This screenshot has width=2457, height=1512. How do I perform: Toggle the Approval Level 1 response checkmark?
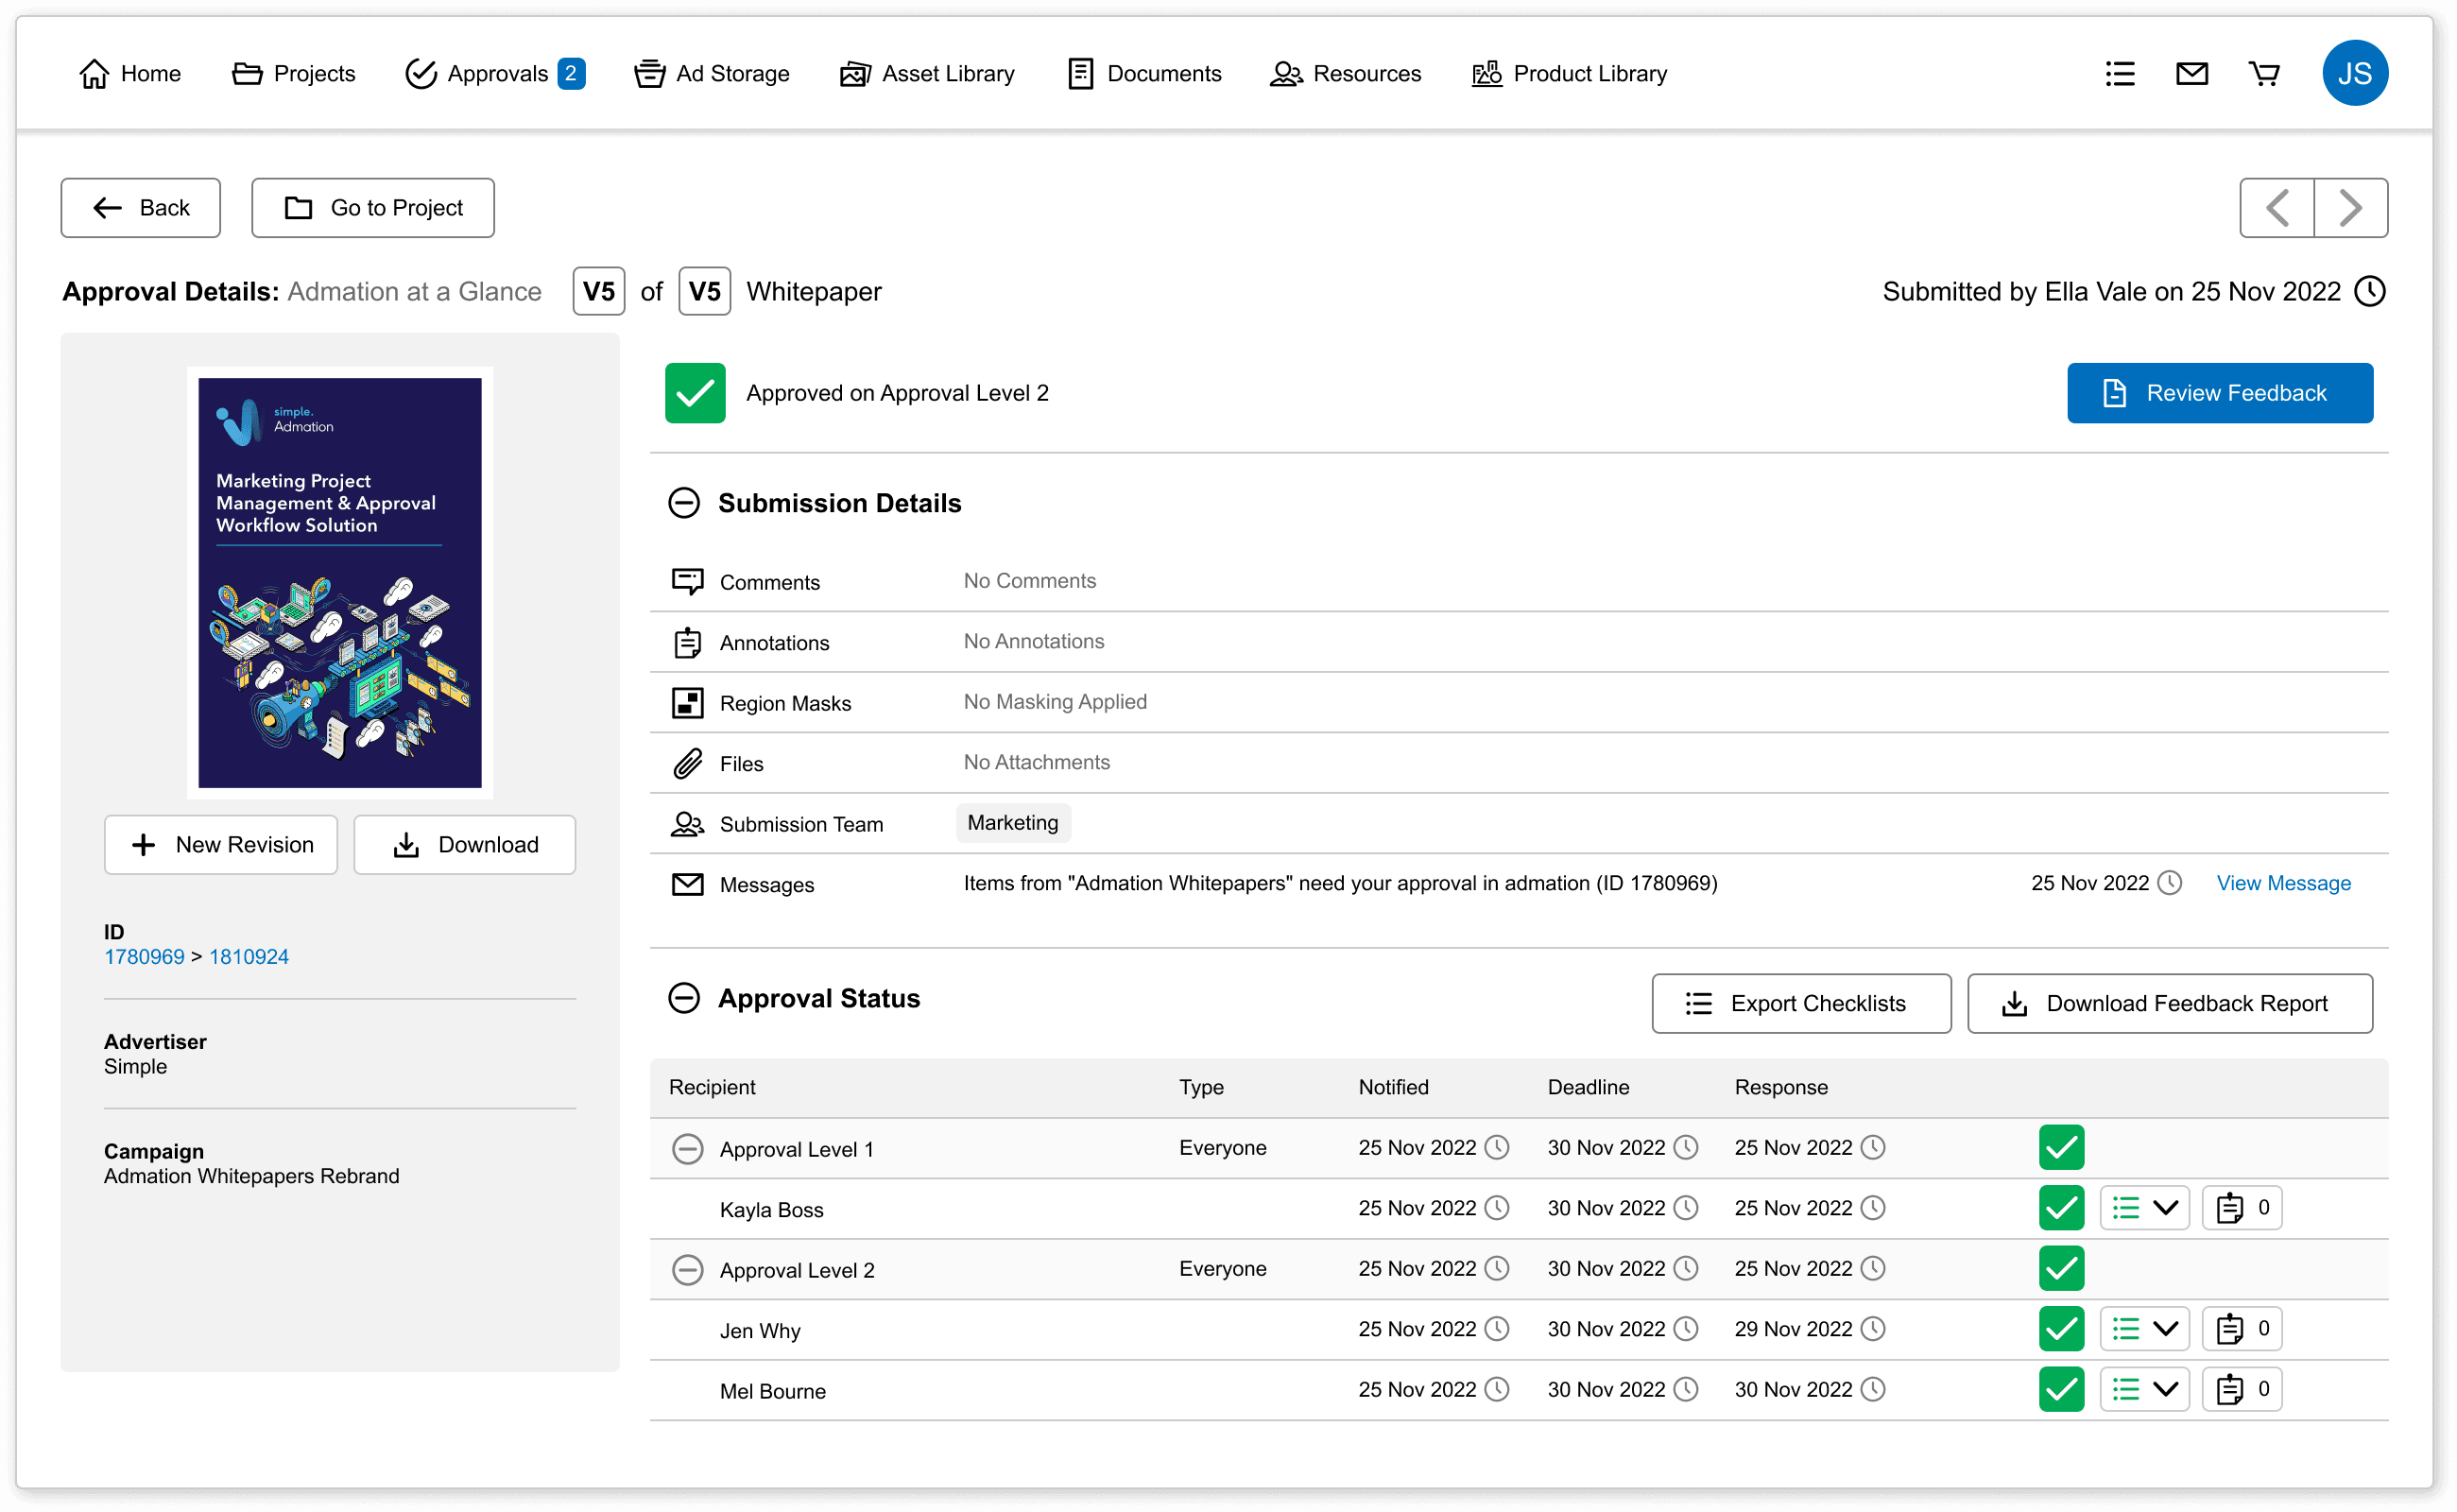tap(2060, 1147)
